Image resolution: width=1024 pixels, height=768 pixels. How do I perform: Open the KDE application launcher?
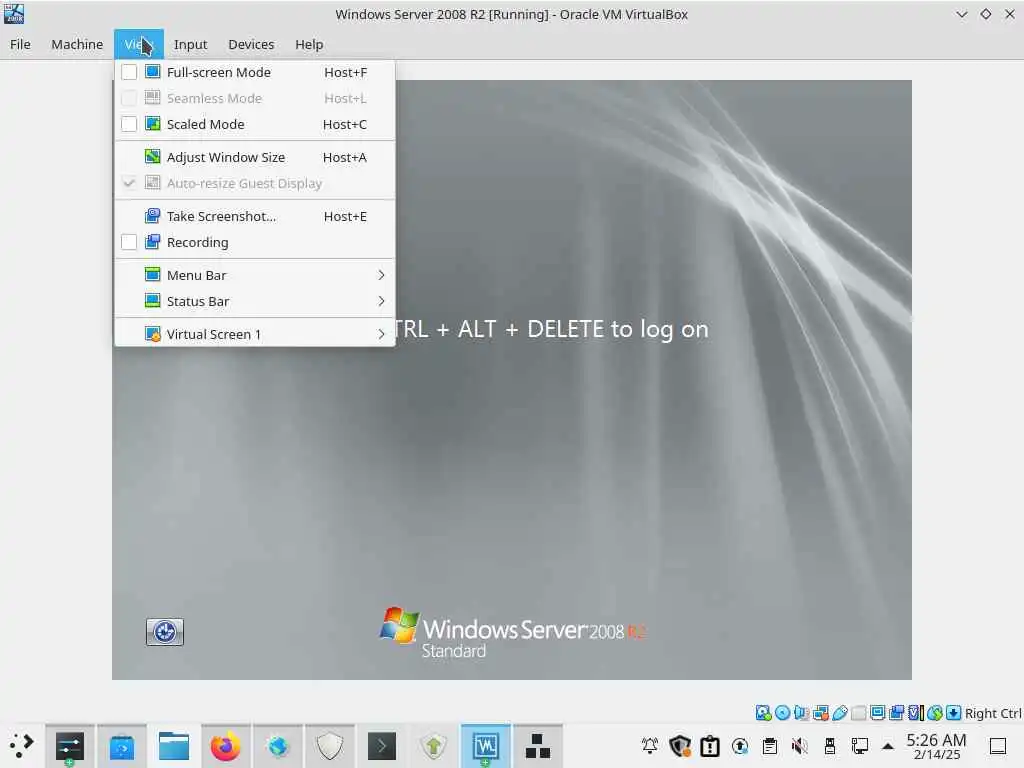coord(22,745)
